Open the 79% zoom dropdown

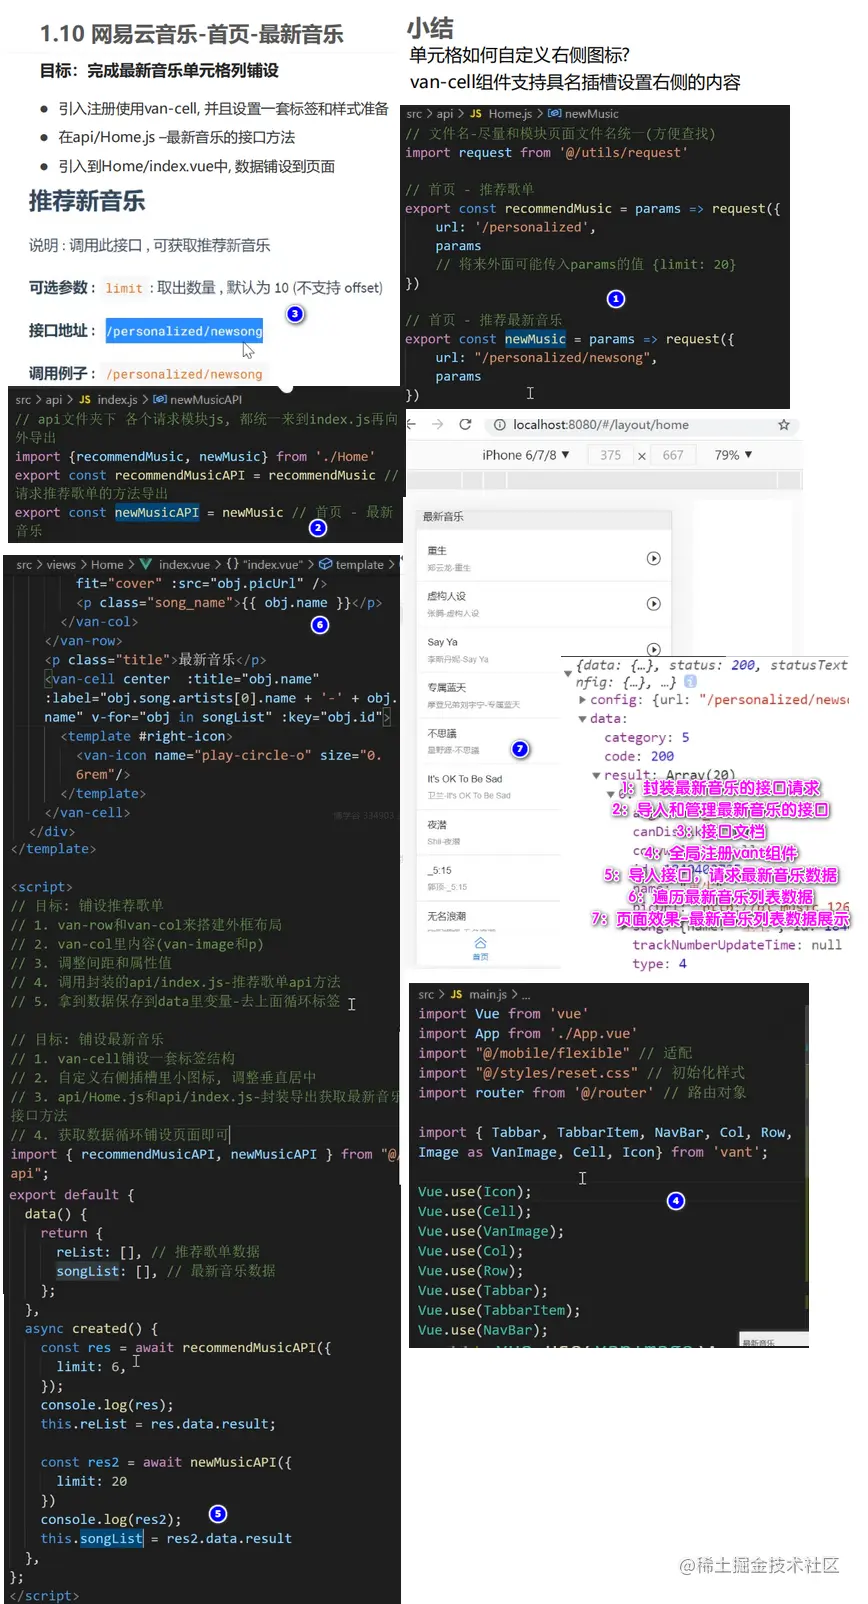point(733,455)
